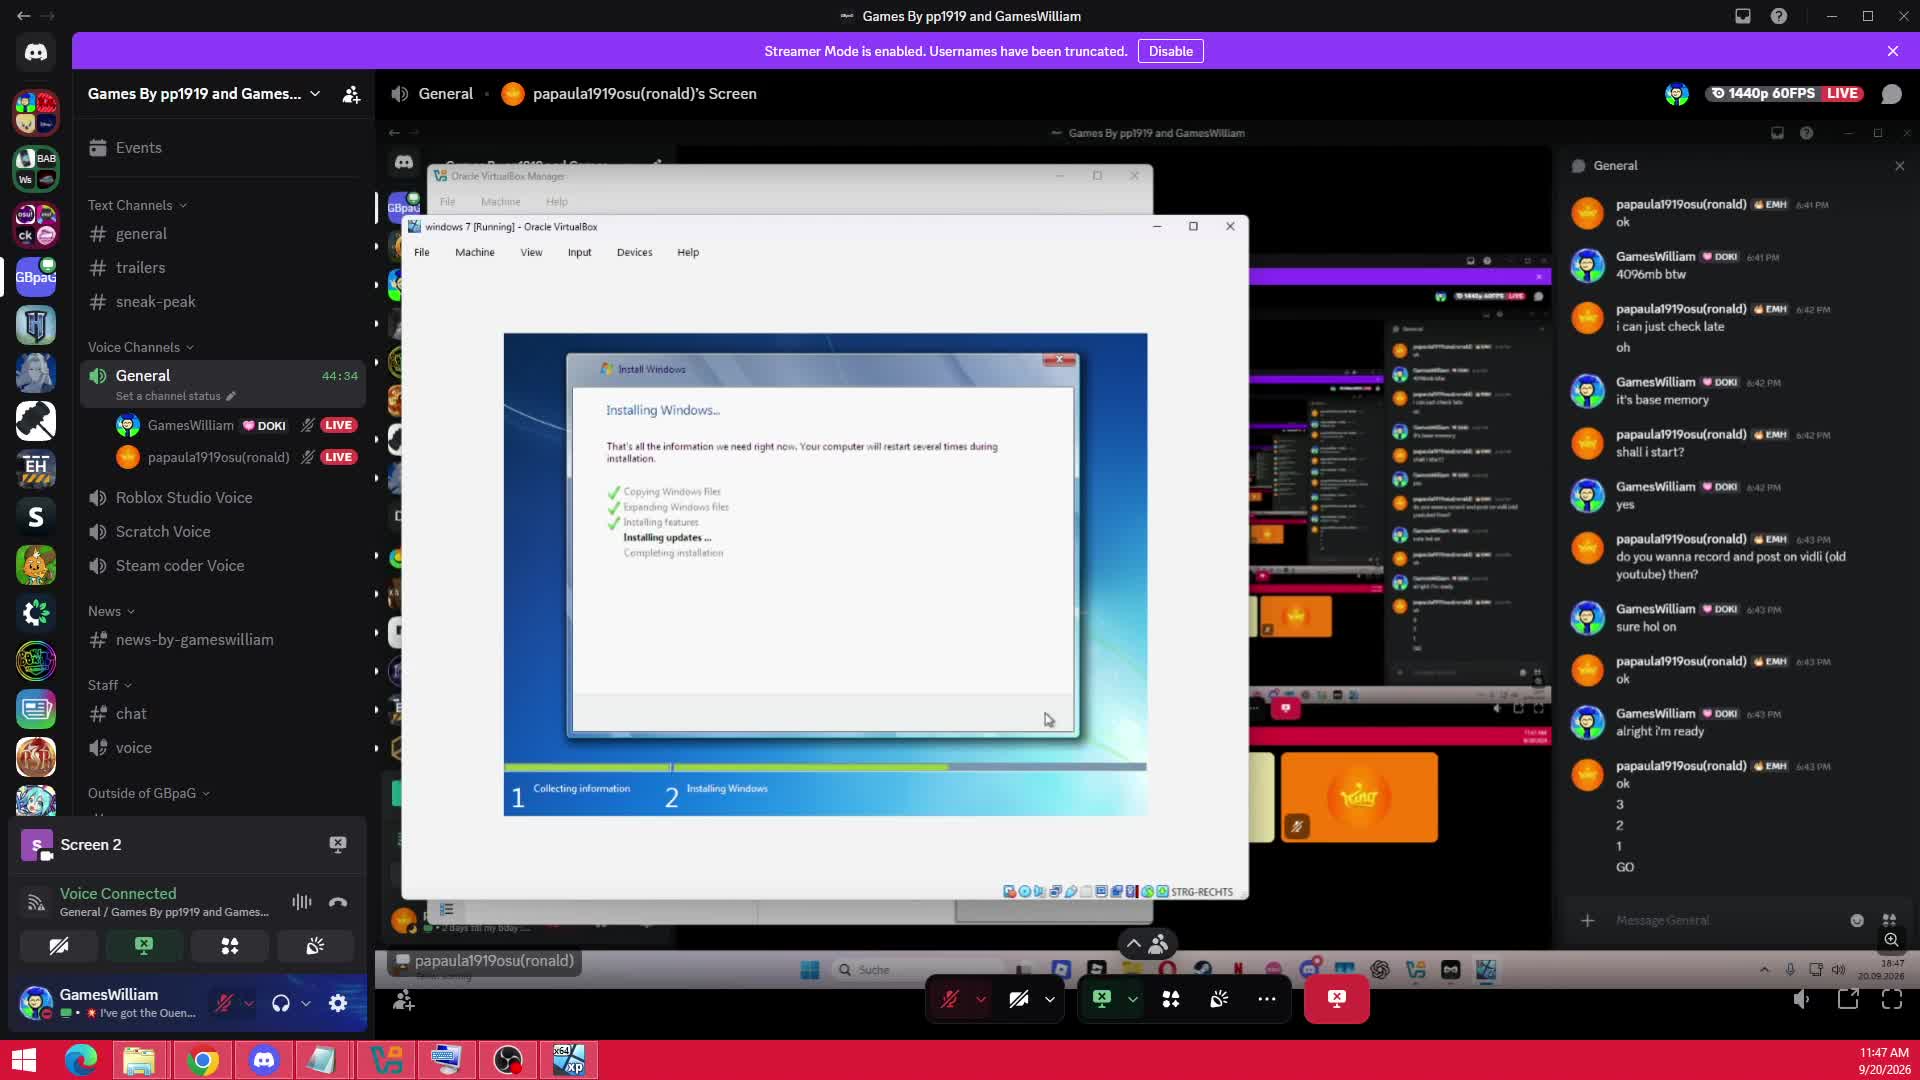Open news-by-gameswilliam channel

pos(223,640)
